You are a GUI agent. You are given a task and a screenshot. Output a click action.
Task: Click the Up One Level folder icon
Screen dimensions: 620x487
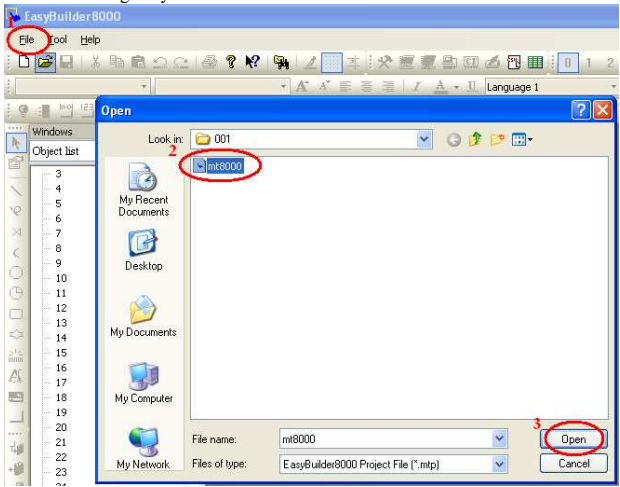(475, 139)
